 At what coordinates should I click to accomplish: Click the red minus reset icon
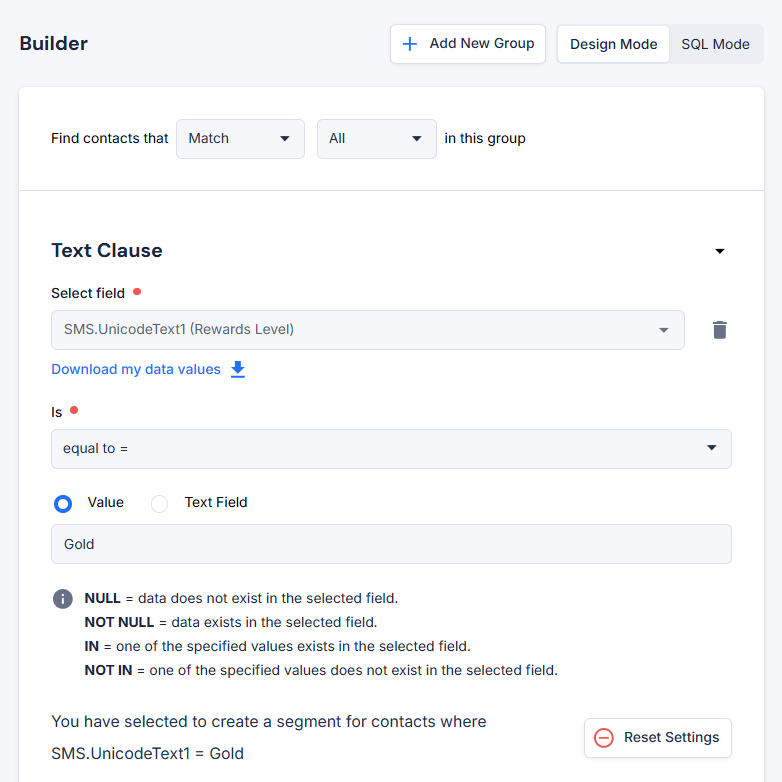(x=603, y=738)
